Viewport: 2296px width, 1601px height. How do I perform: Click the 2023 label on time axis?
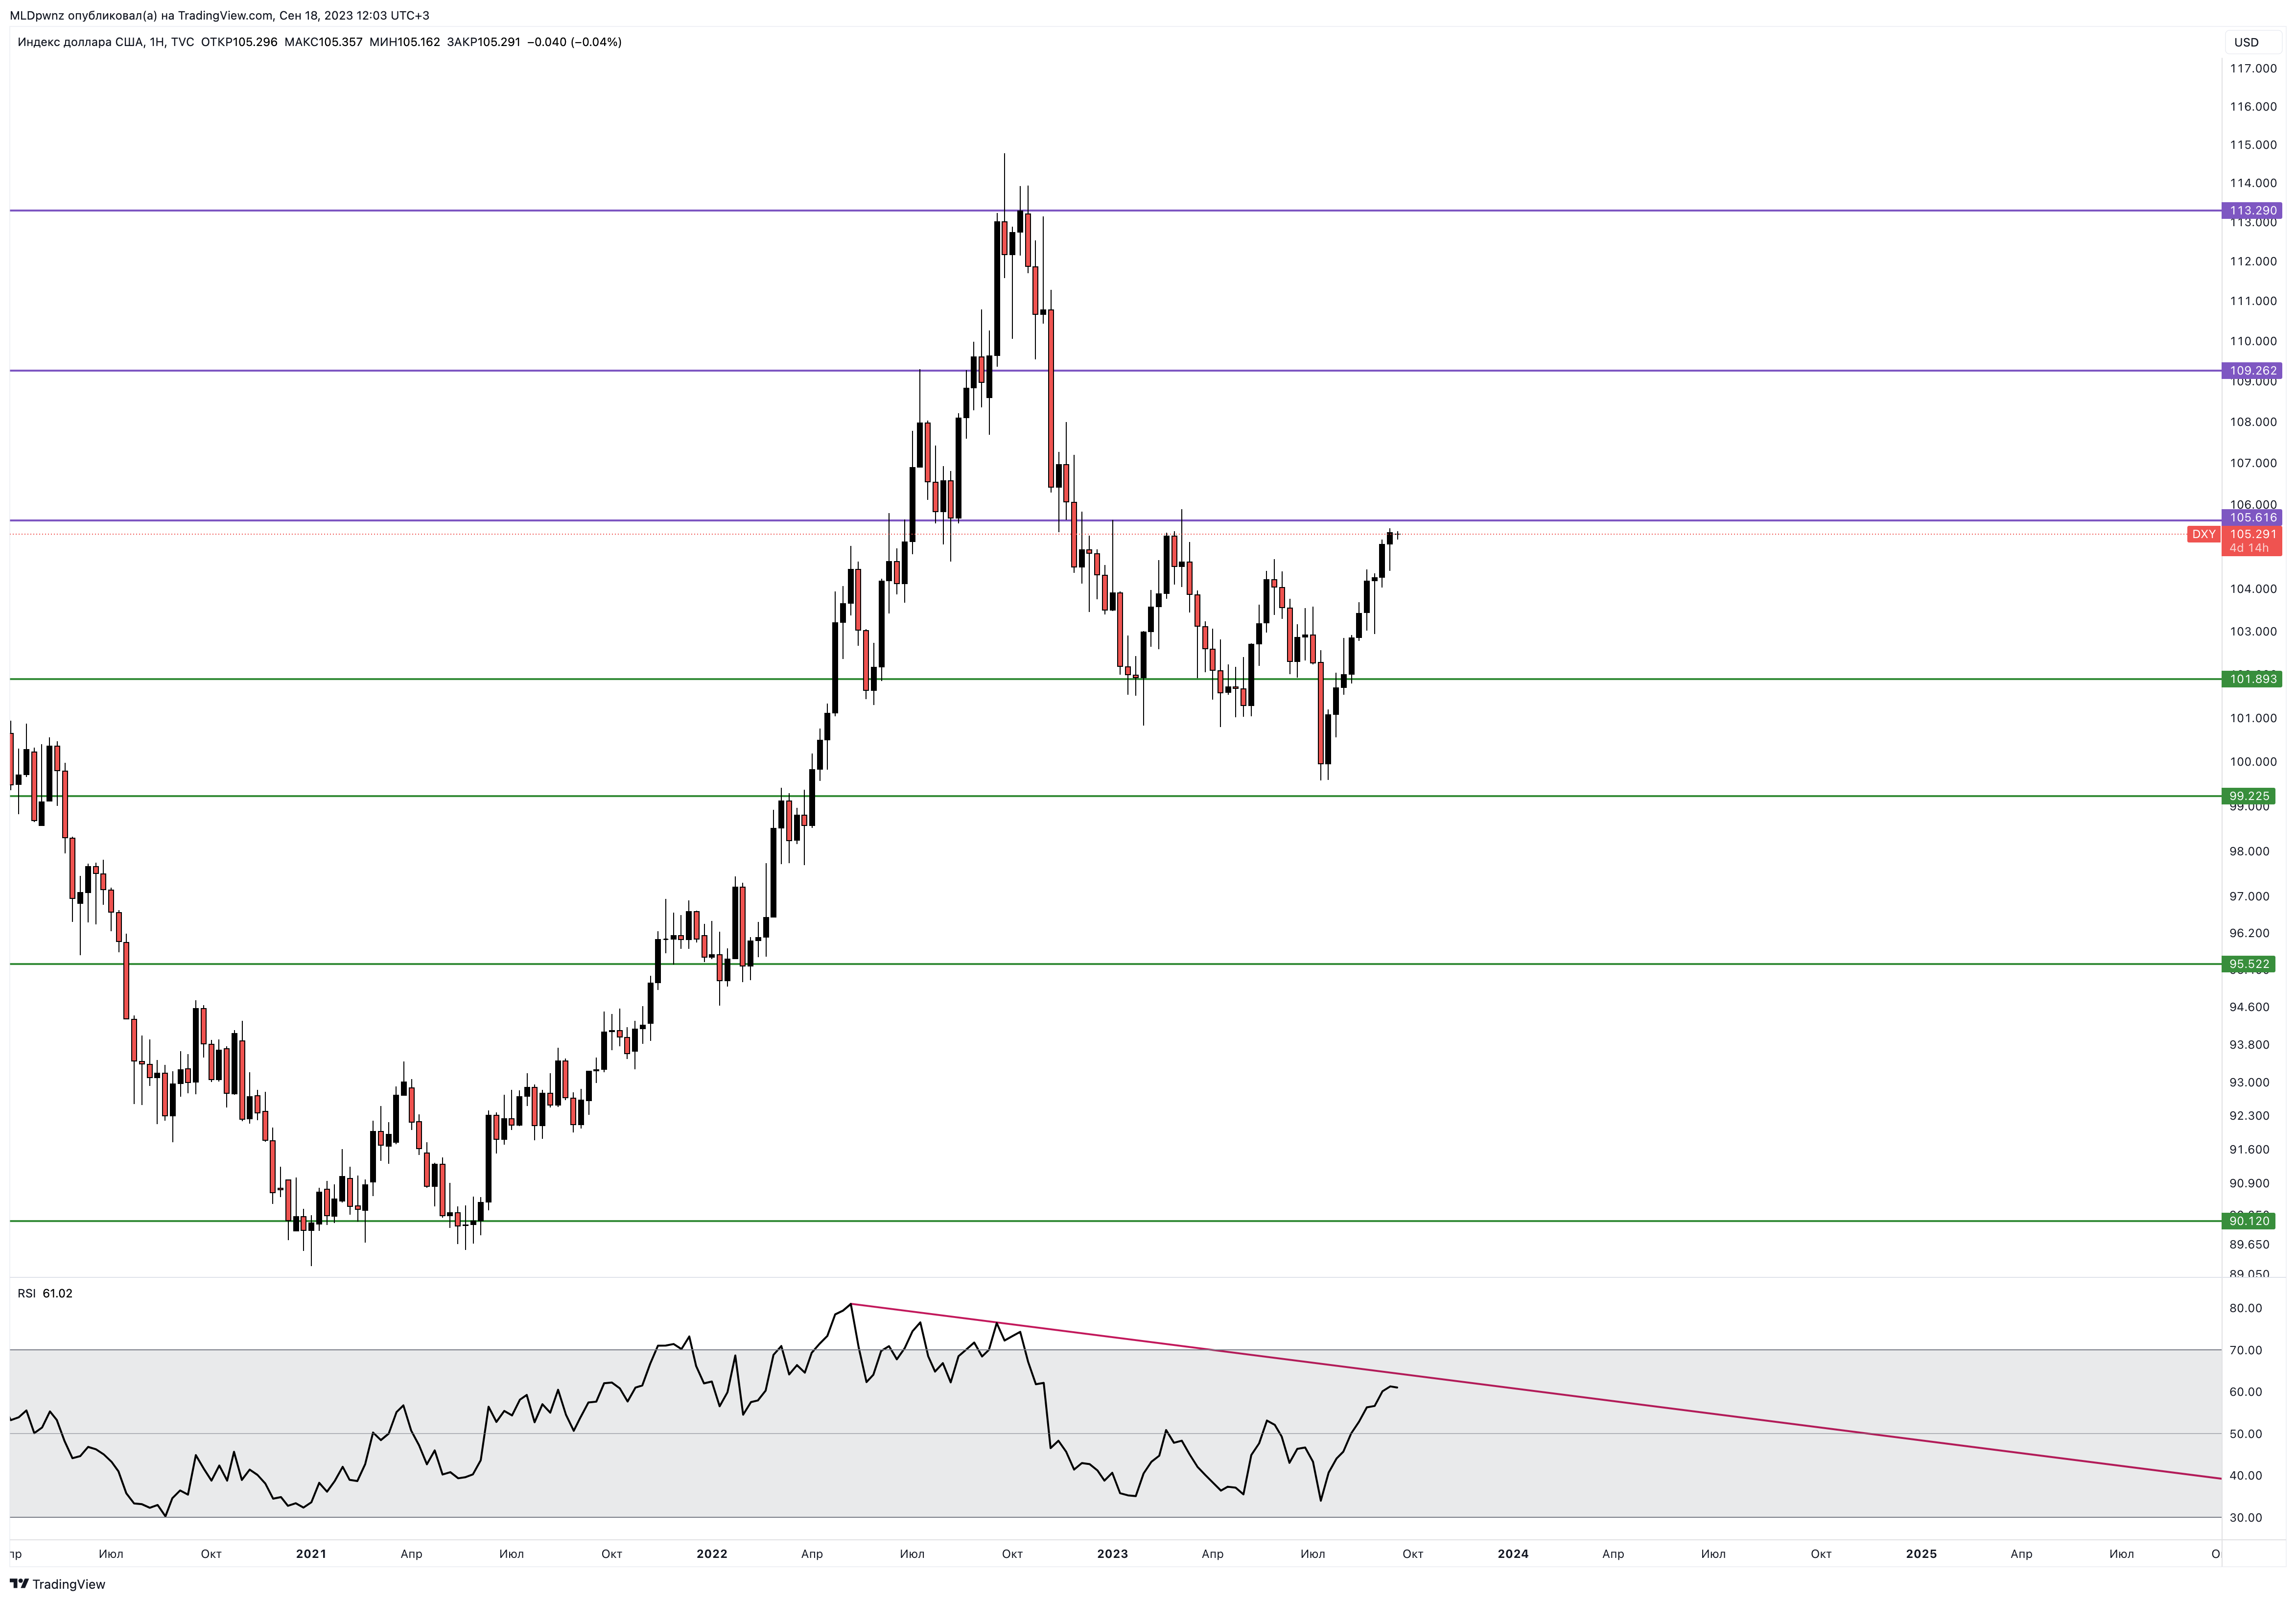pos(1112,1553)
